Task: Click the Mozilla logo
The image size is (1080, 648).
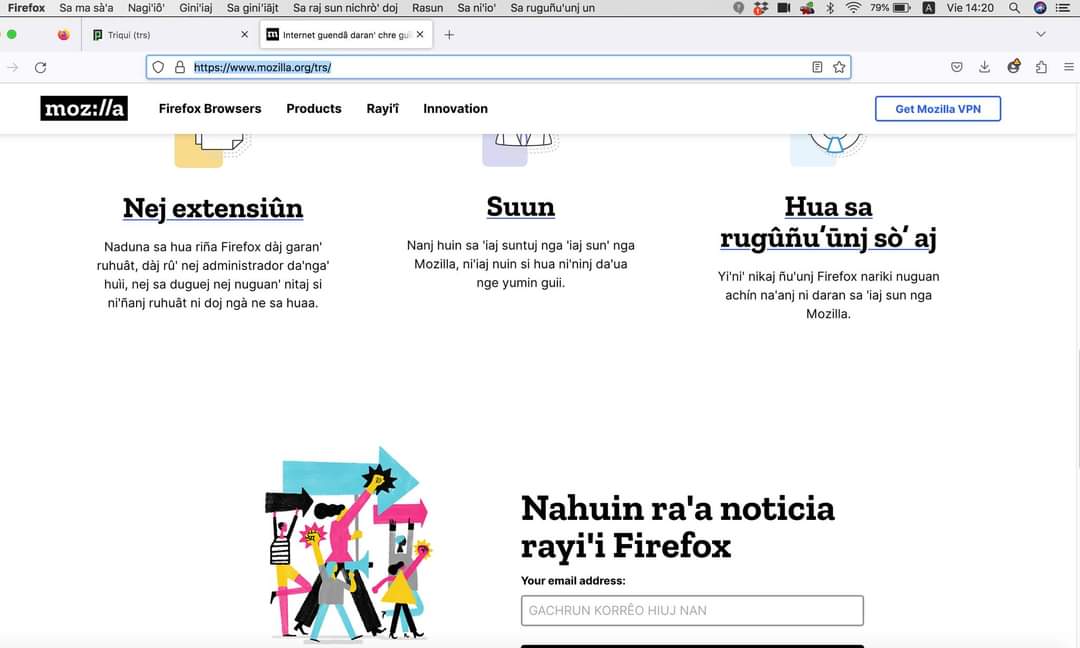Action: pos(84,109)
